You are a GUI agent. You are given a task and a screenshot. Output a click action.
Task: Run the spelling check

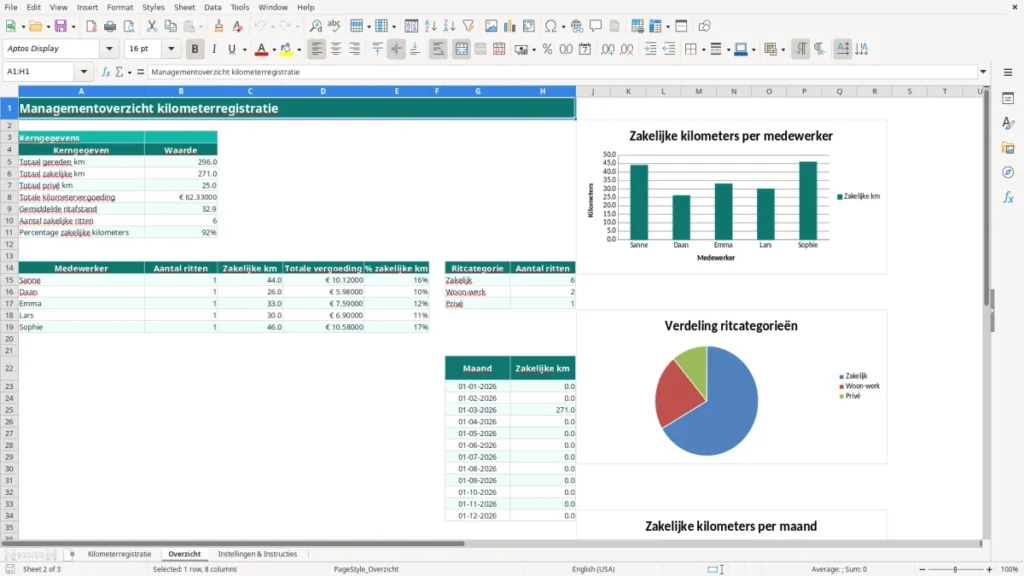click(334, 26)
